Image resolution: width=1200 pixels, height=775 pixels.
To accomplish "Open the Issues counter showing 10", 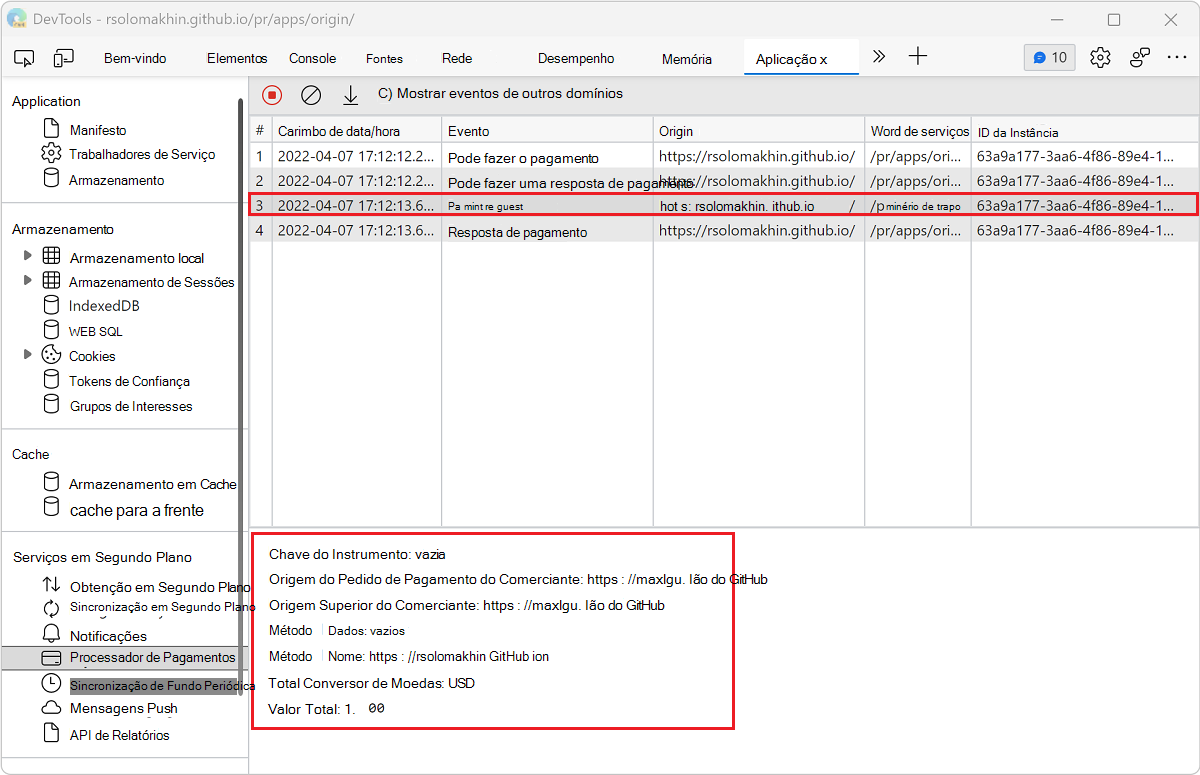I will click(x=1049, y=58).
